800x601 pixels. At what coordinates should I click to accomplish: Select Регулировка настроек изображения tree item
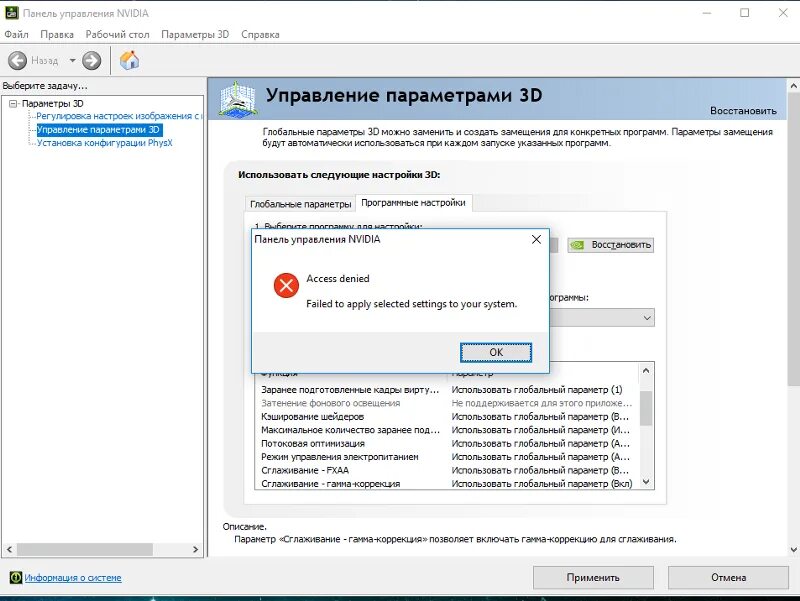coord(119,116)
